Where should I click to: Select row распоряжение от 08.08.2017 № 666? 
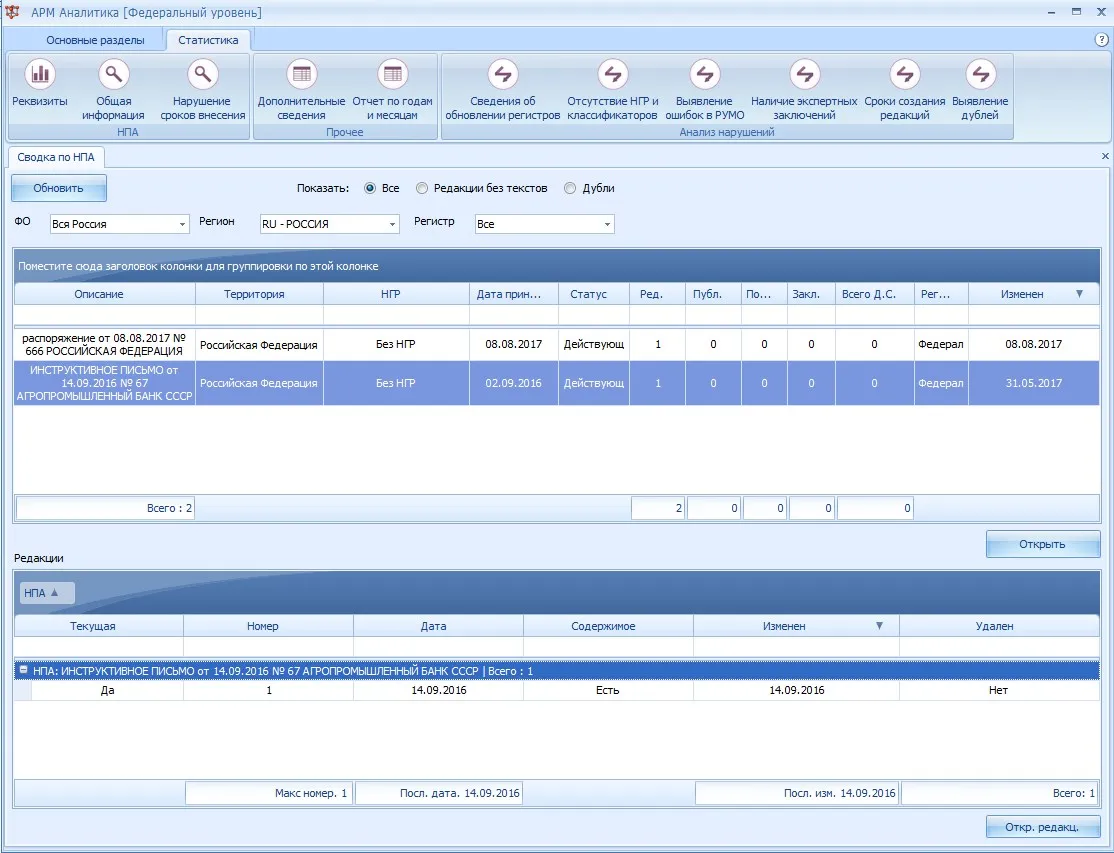(x=556, y=344)
